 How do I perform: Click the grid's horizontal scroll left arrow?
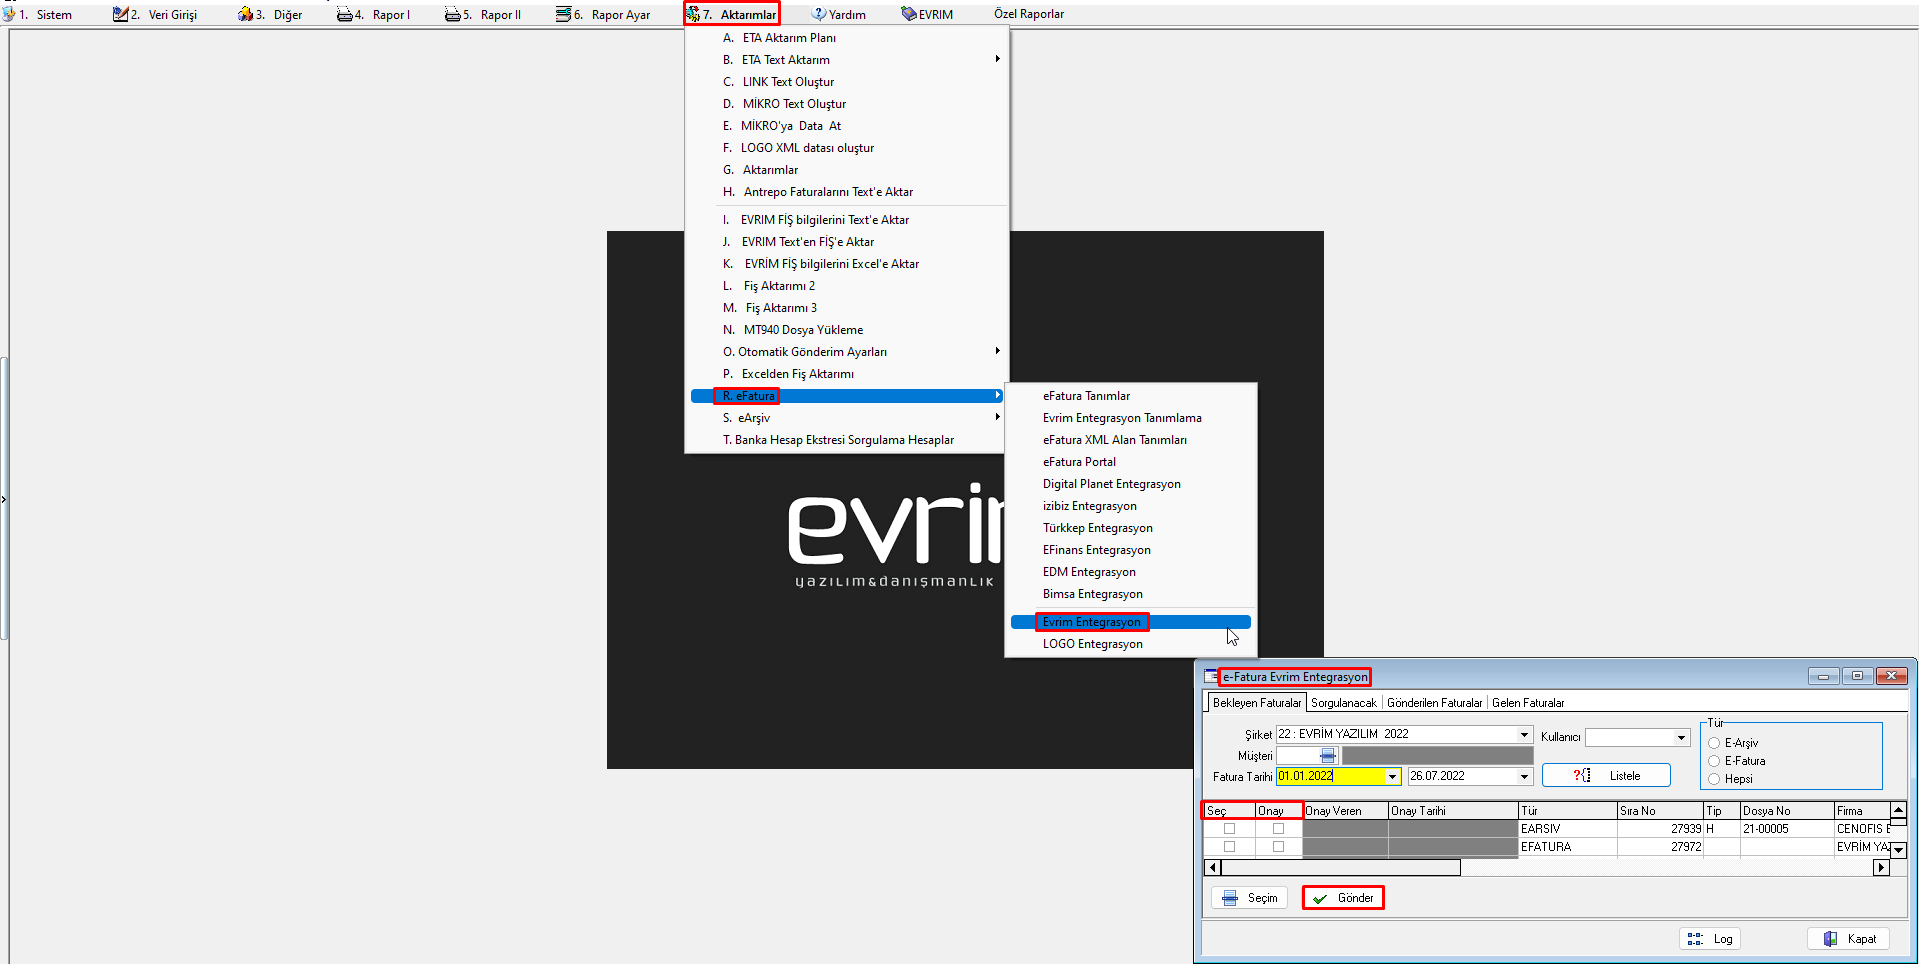click(x=1213, y=868)
